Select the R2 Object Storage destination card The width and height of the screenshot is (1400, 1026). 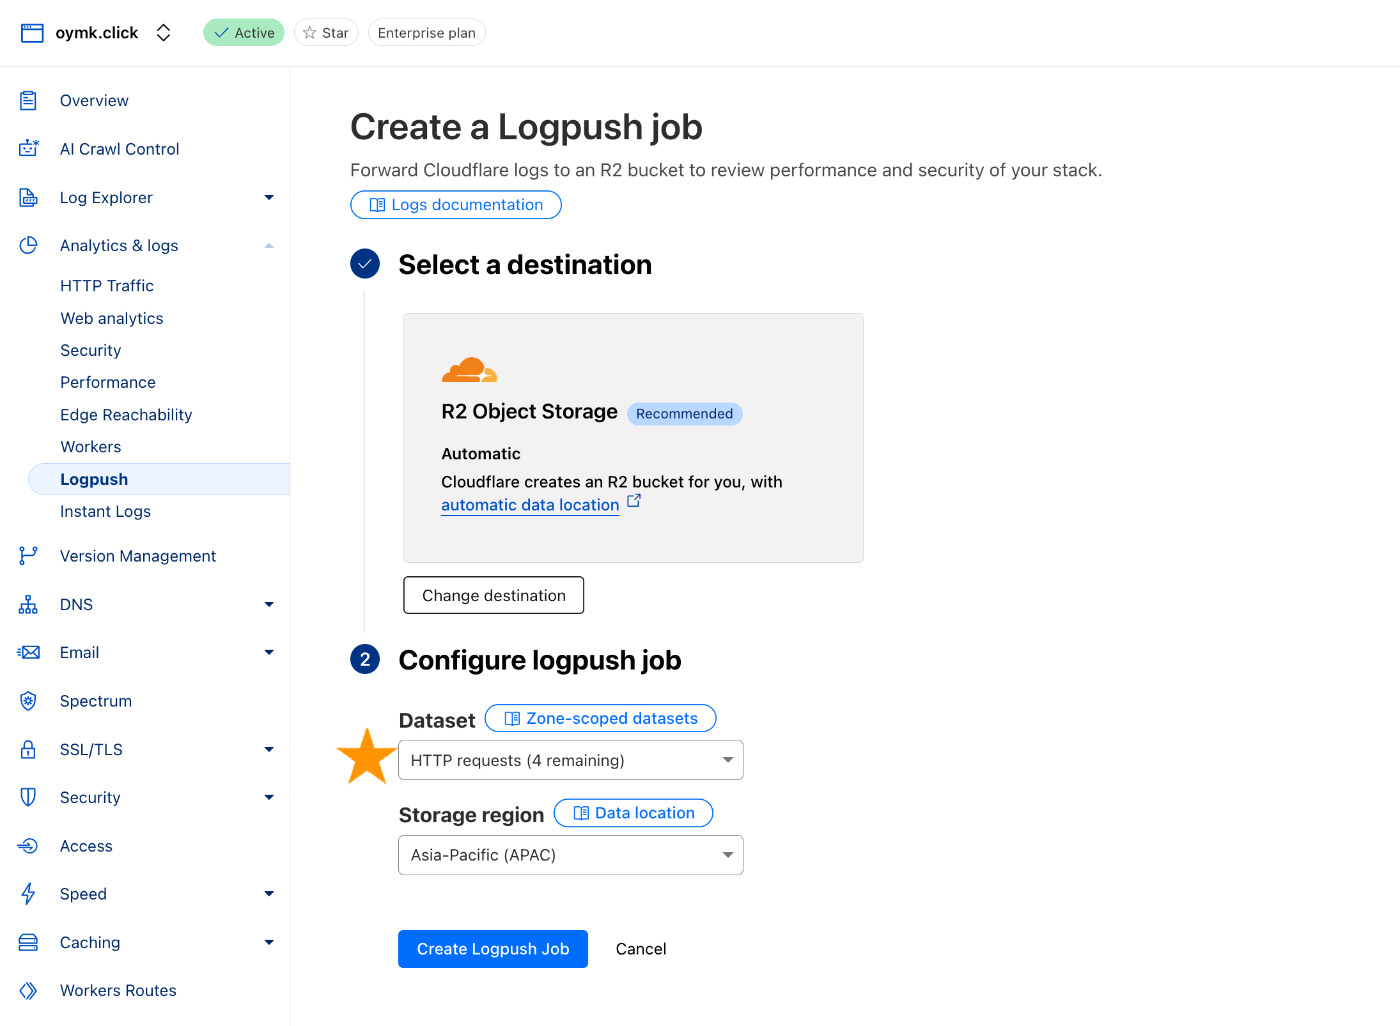click(x=632, y=438)
